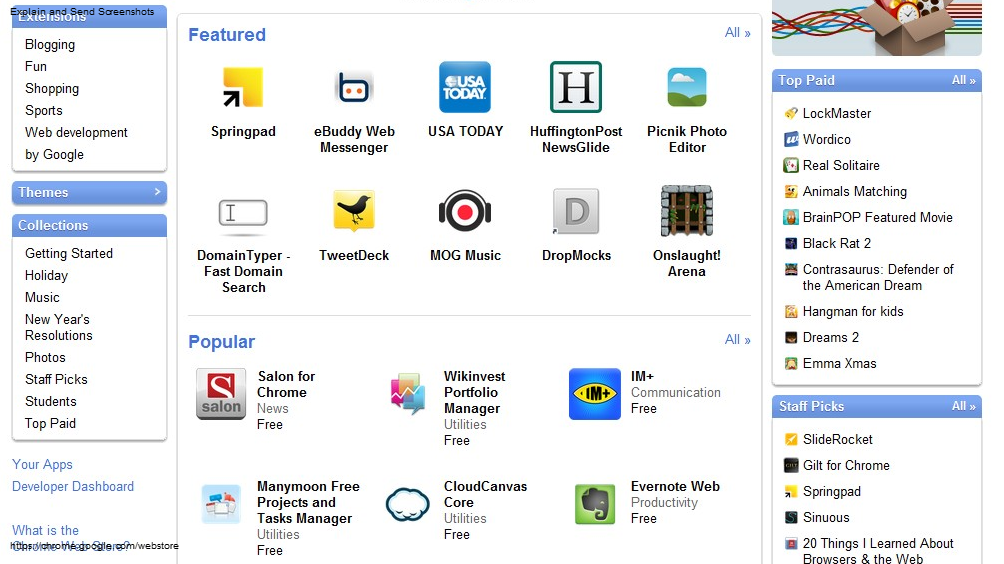
Task: Select the Sports extensions category
Action: [x=44, y=110]
